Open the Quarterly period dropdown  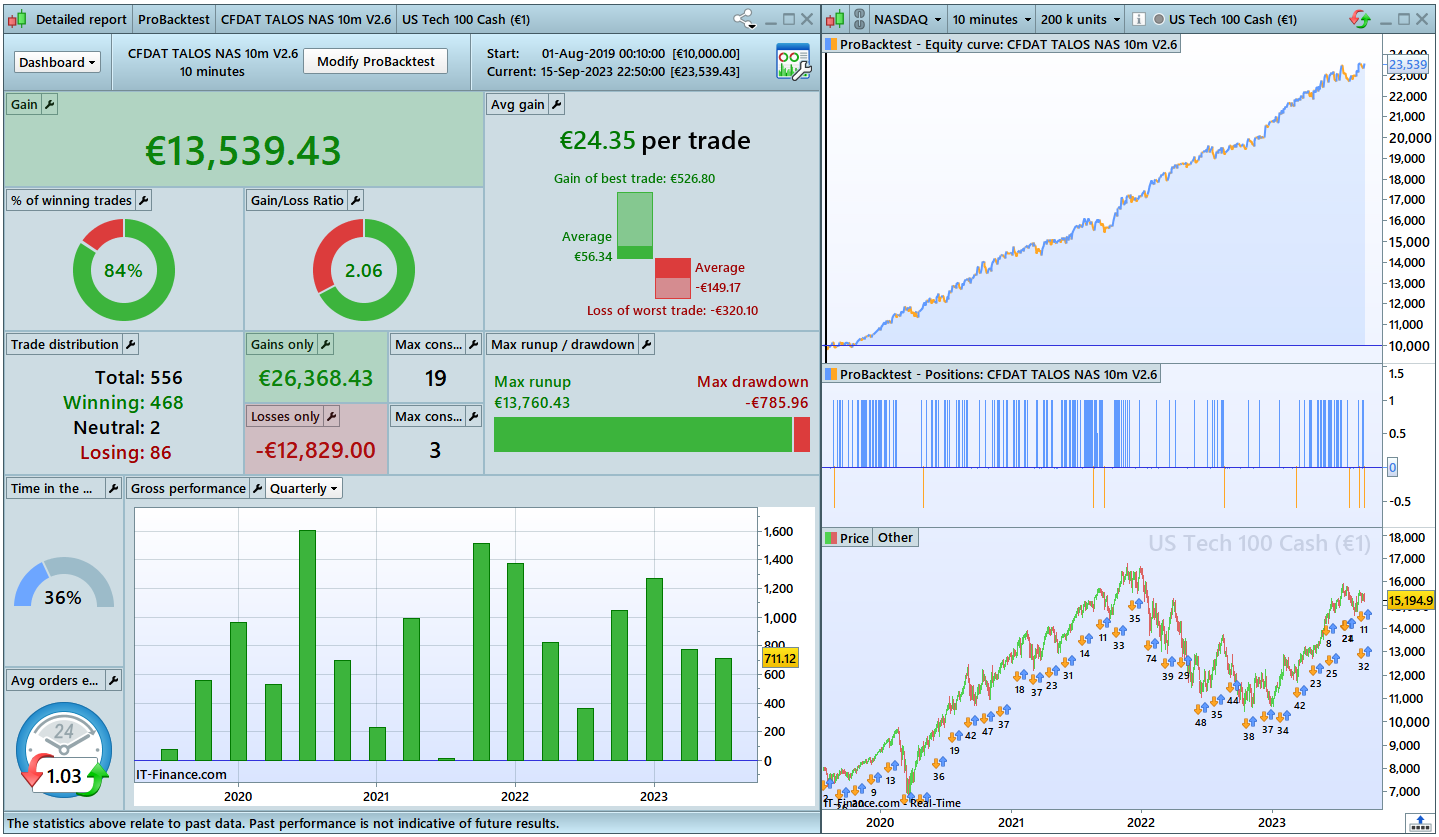[304, 488]
